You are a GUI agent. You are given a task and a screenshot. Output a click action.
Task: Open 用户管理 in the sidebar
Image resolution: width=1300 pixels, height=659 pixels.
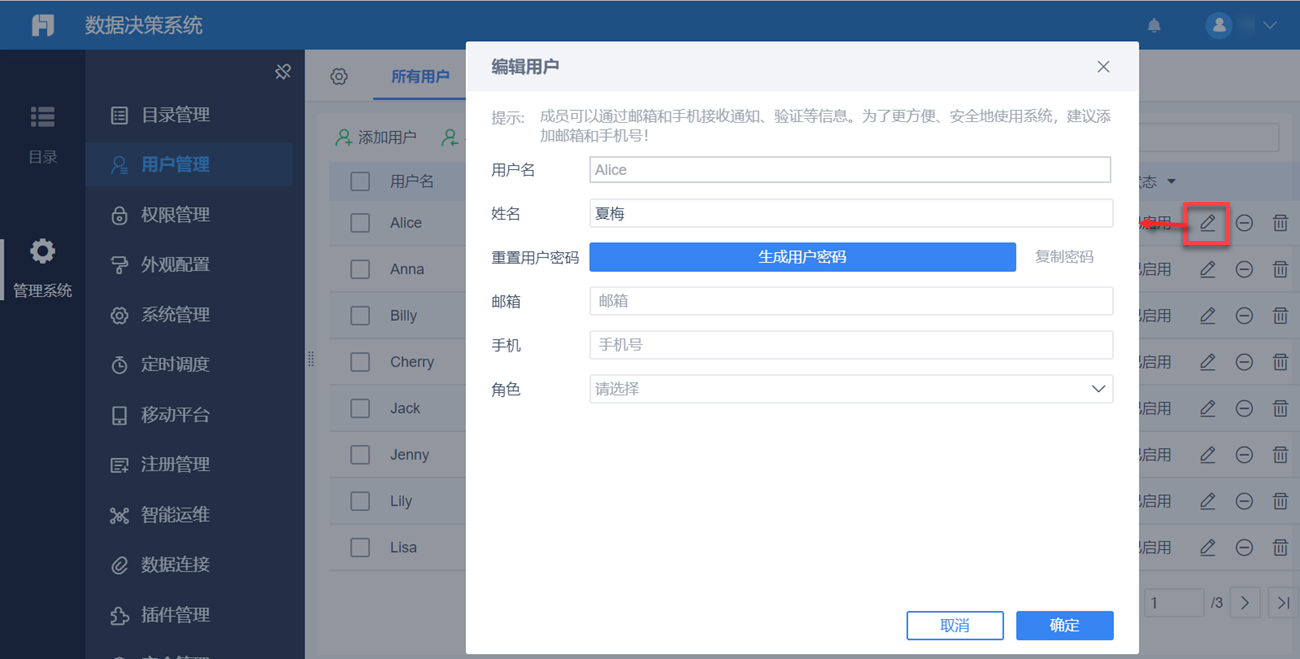tap(189, 165)
